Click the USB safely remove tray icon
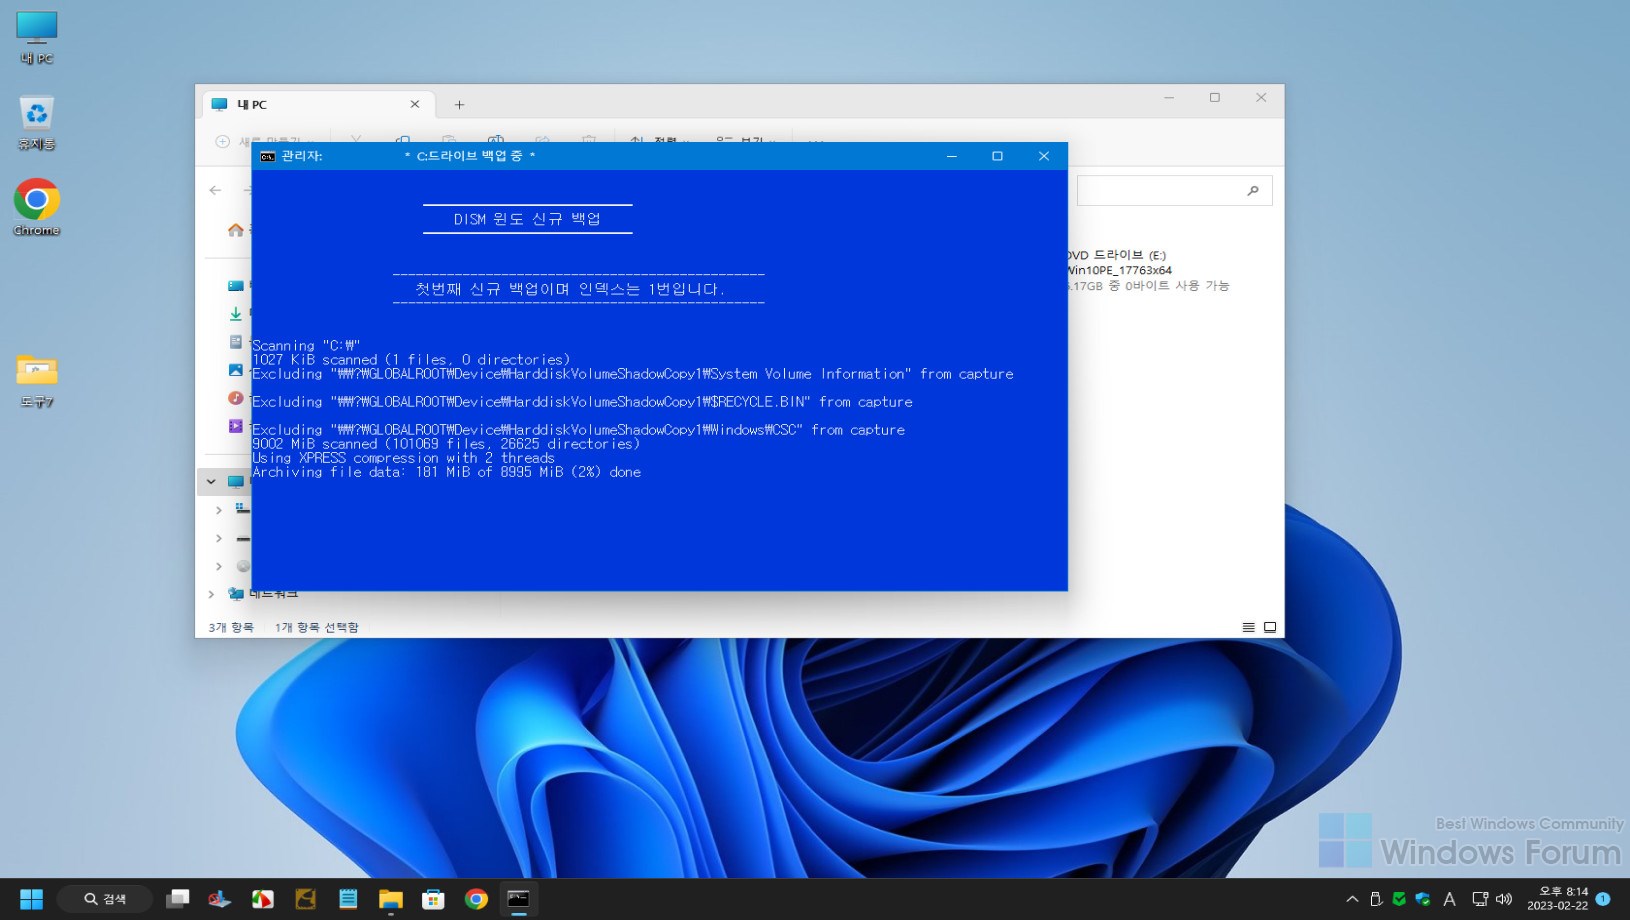 1376,899
